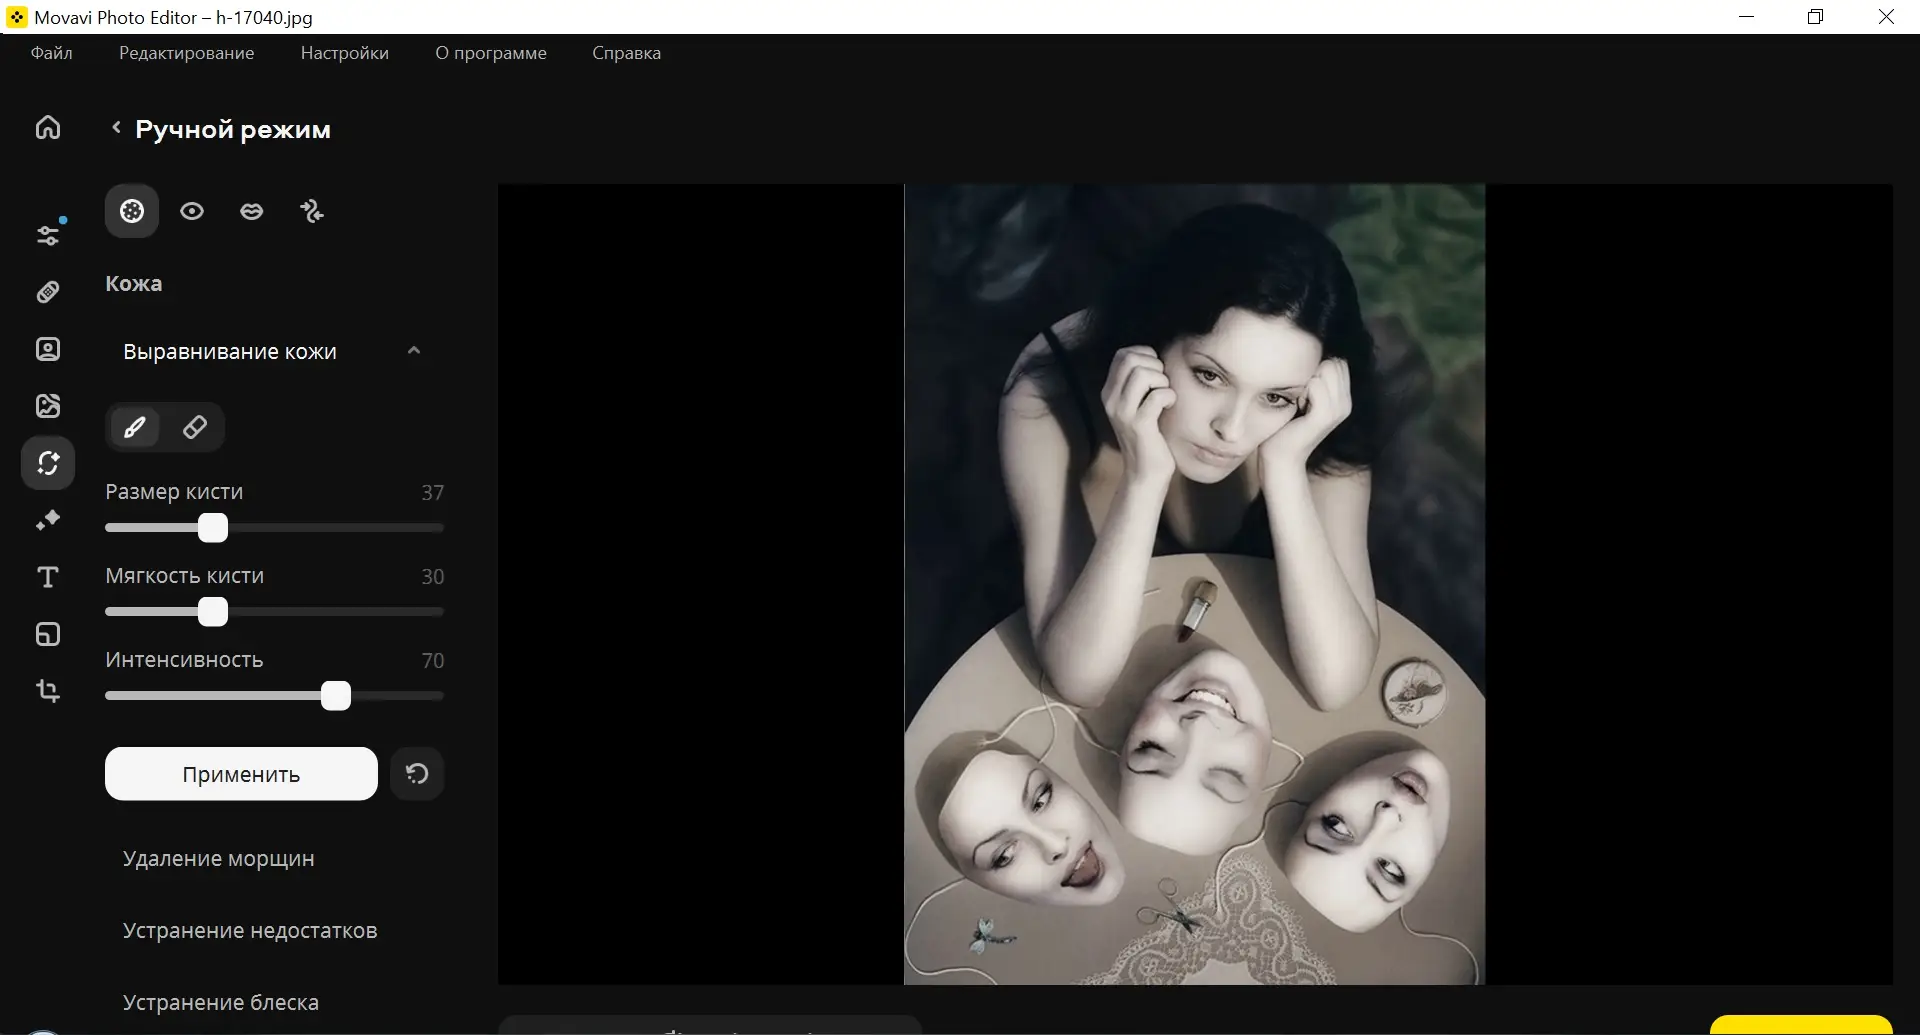Activate the brush drawing mode
The height and width of the screenshot is (1035, 1920).
(x=135, y=428)
